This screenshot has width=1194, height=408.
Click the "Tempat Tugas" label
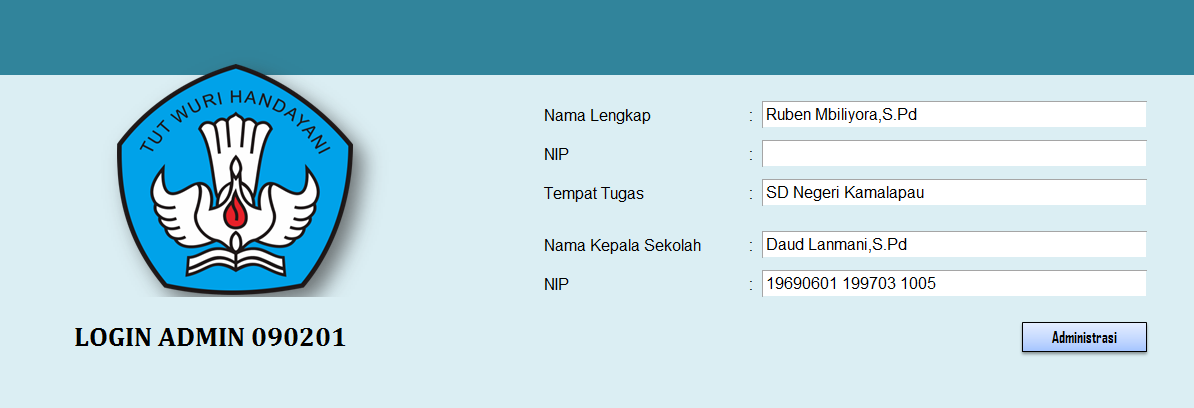tap(594, 193)
